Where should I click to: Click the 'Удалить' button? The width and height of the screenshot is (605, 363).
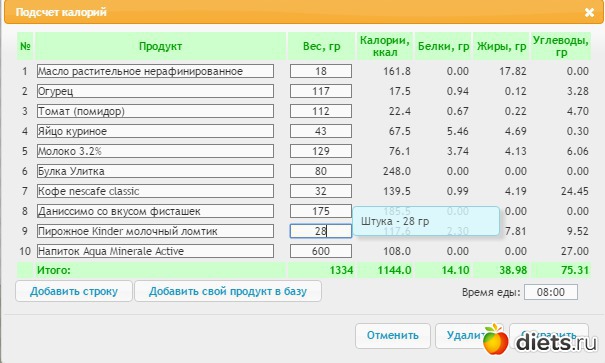click(x=461, y=336)
